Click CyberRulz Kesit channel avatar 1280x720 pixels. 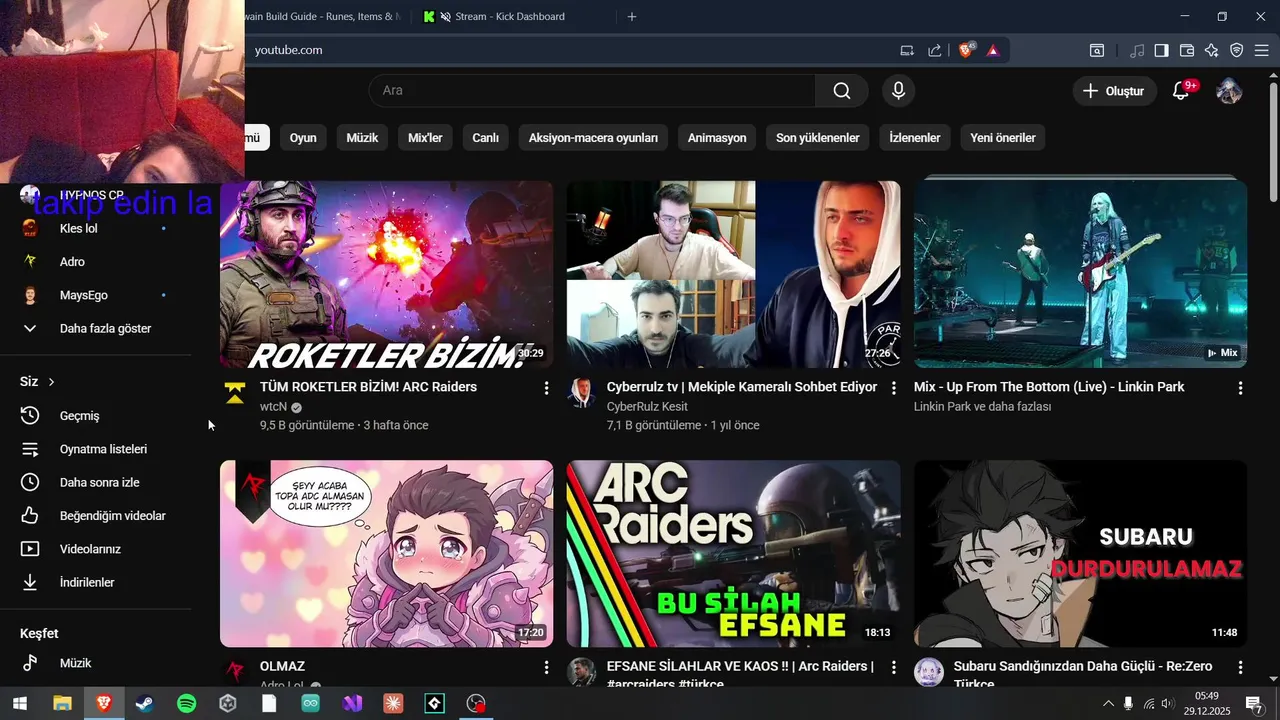[x=581, y=393]
